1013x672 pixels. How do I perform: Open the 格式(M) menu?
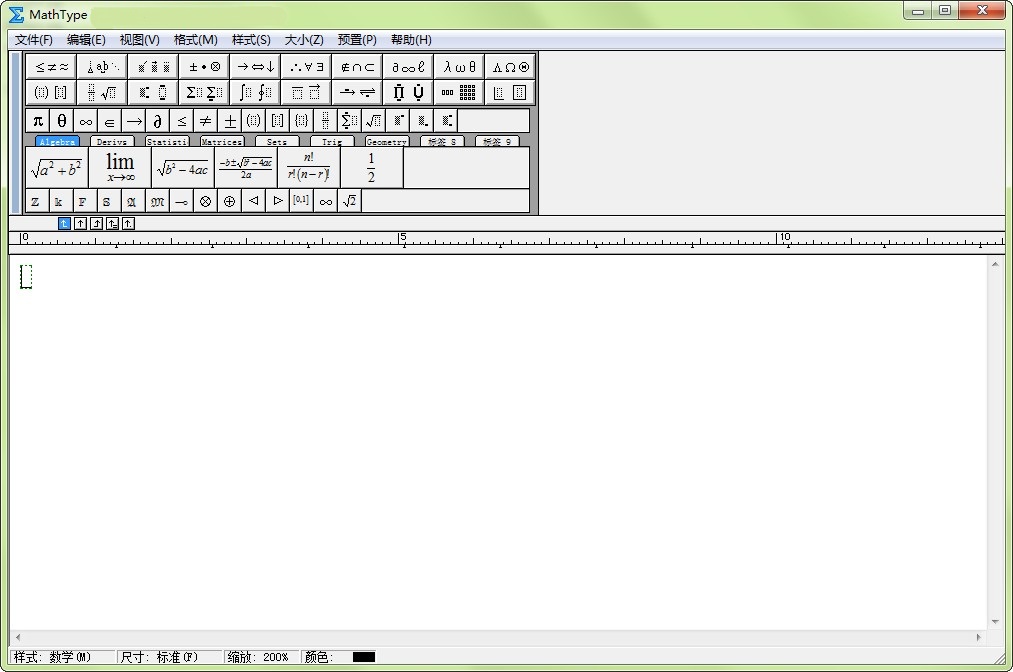pyautogui.click(x=195, y=40)
